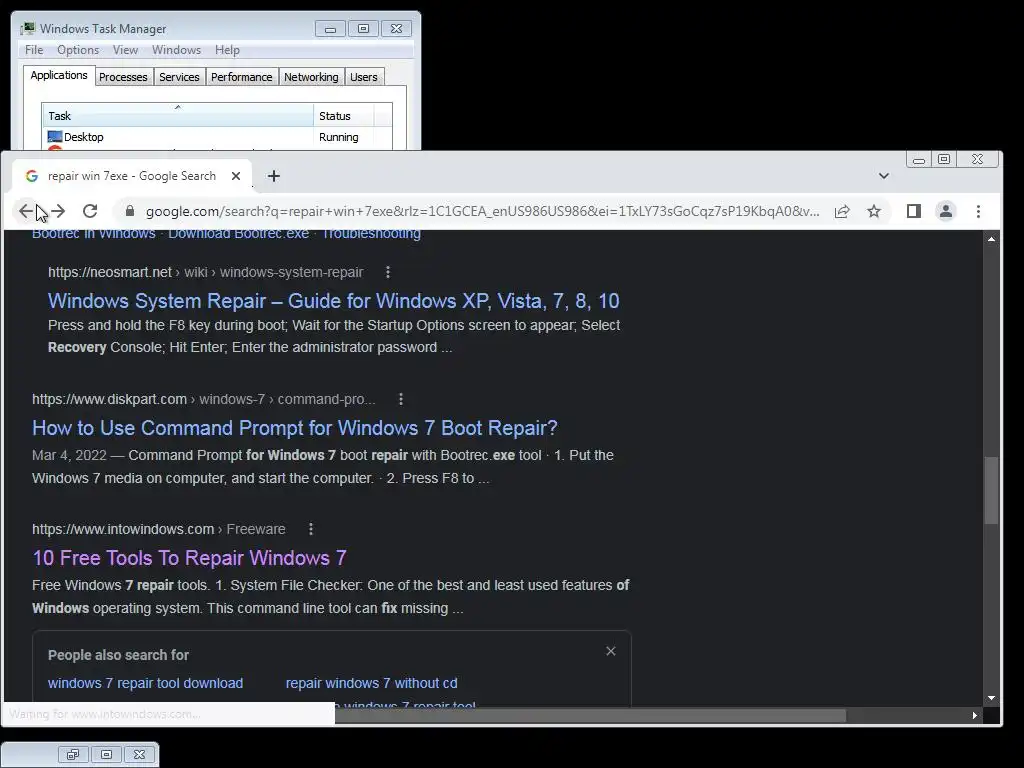Open Chrome three-dot menu
The width and height of the screenshot is (1024, 768).
pos(978,211)
